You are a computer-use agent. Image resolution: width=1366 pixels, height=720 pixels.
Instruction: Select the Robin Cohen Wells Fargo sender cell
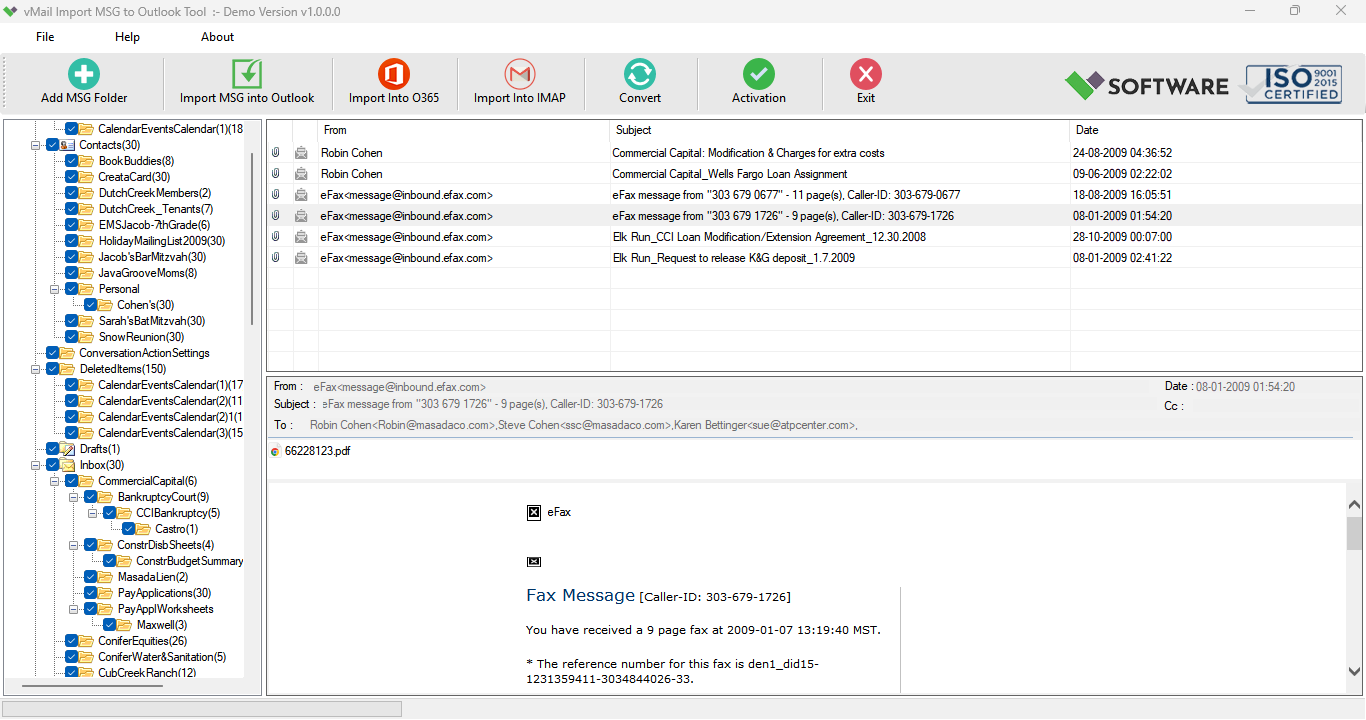352,174
